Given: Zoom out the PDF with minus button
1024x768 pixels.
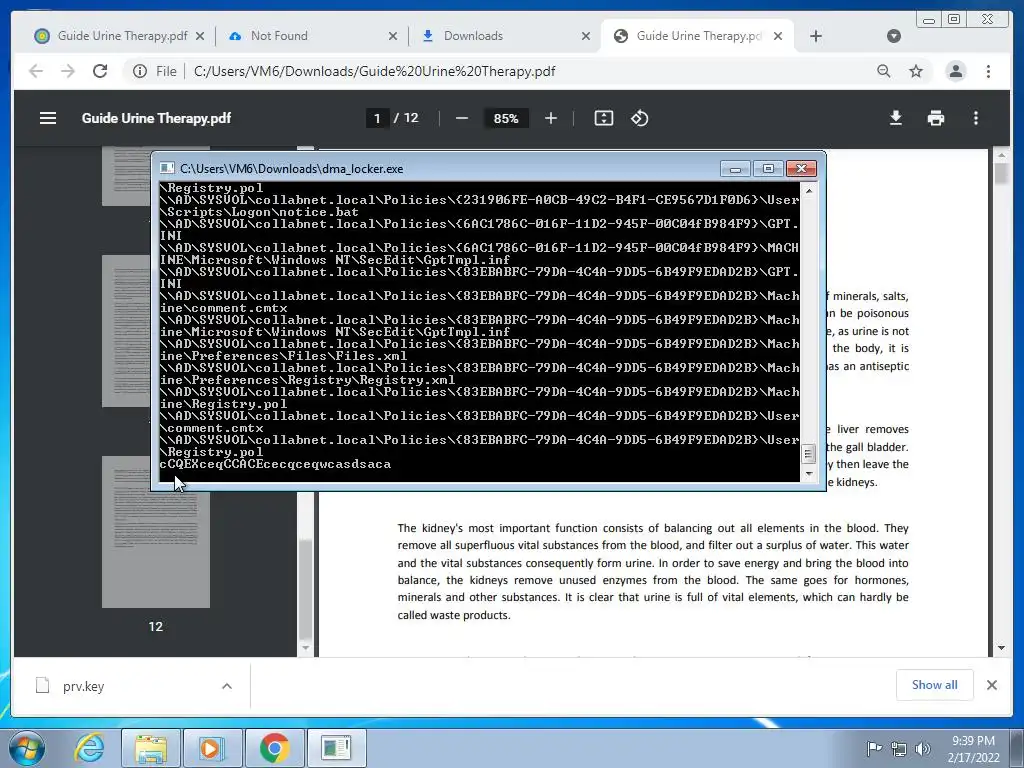Looking at the screenshot, I should click(462, 118).
